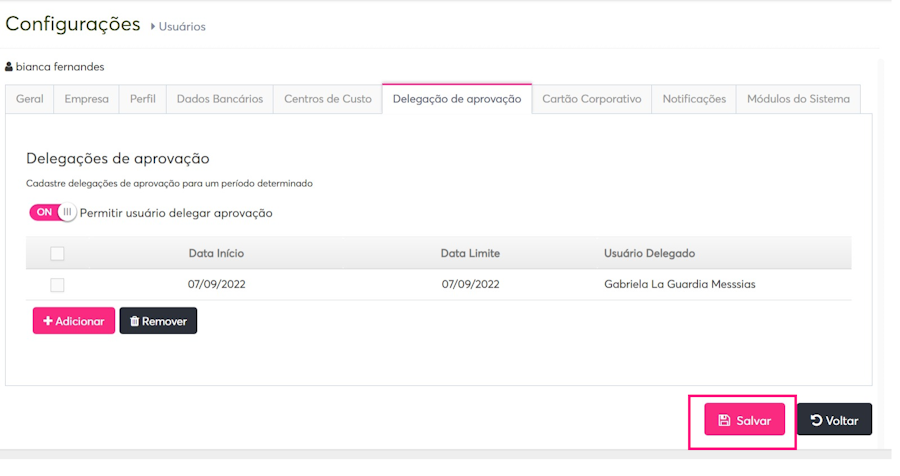The image size is (900, 476).
Task: Click the Data Limite column header
Action: click(470, 253)
